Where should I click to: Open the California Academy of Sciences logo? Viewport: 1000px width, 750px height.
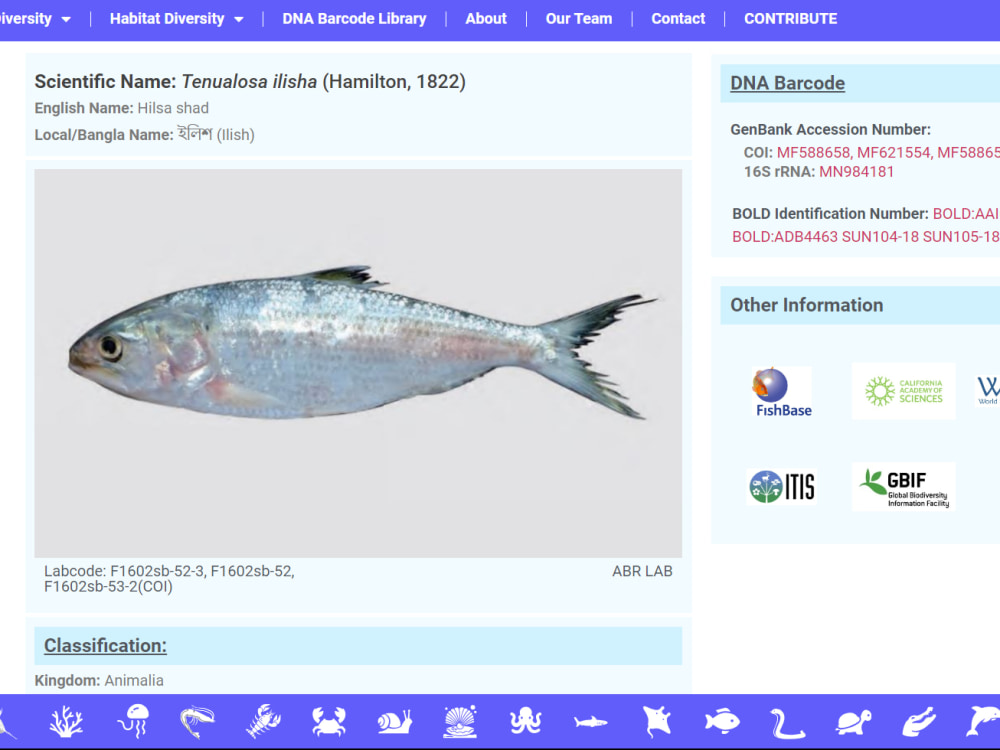pyautogui.click(x=904, y=391)
